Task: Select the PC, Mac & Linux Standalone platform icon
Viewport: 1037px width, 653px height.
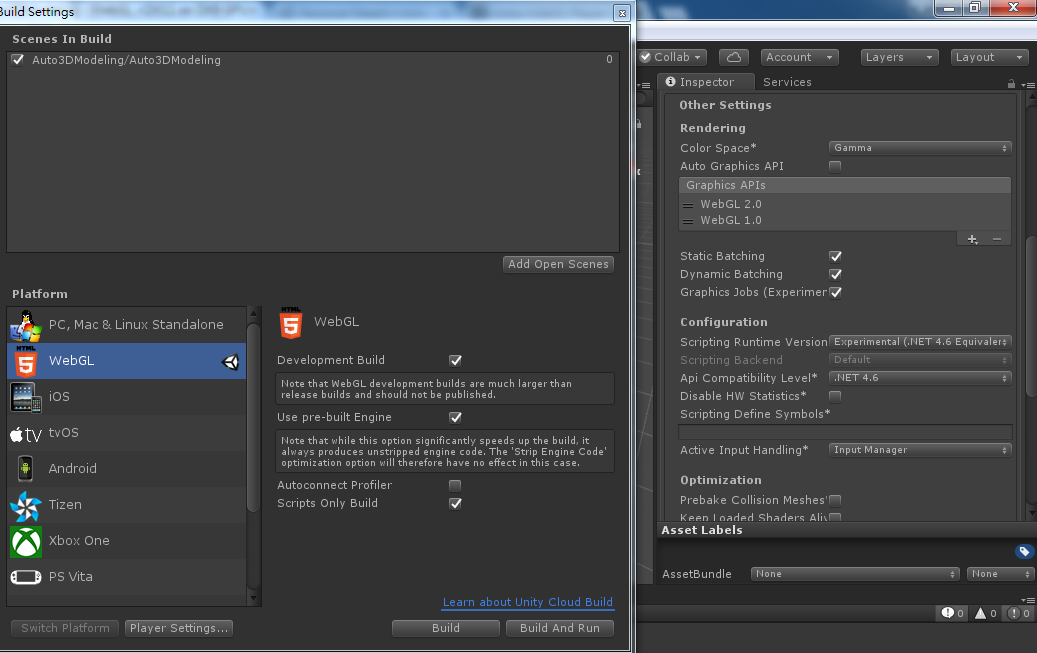Action: (26, 325)
